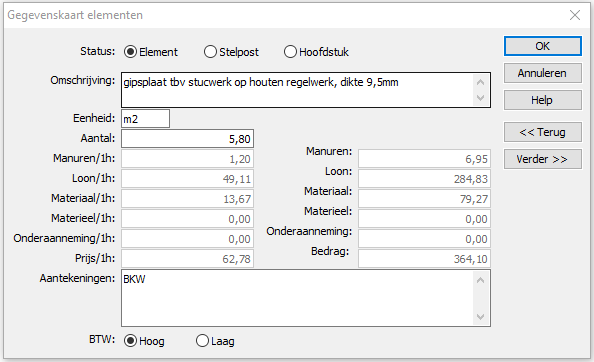Image resolution: width=594 pixels, height=362 pixels.
Task: Click the down arrow in the Omschrijving scrollbar
Action: pyautogui.click(x=480, y=98)
